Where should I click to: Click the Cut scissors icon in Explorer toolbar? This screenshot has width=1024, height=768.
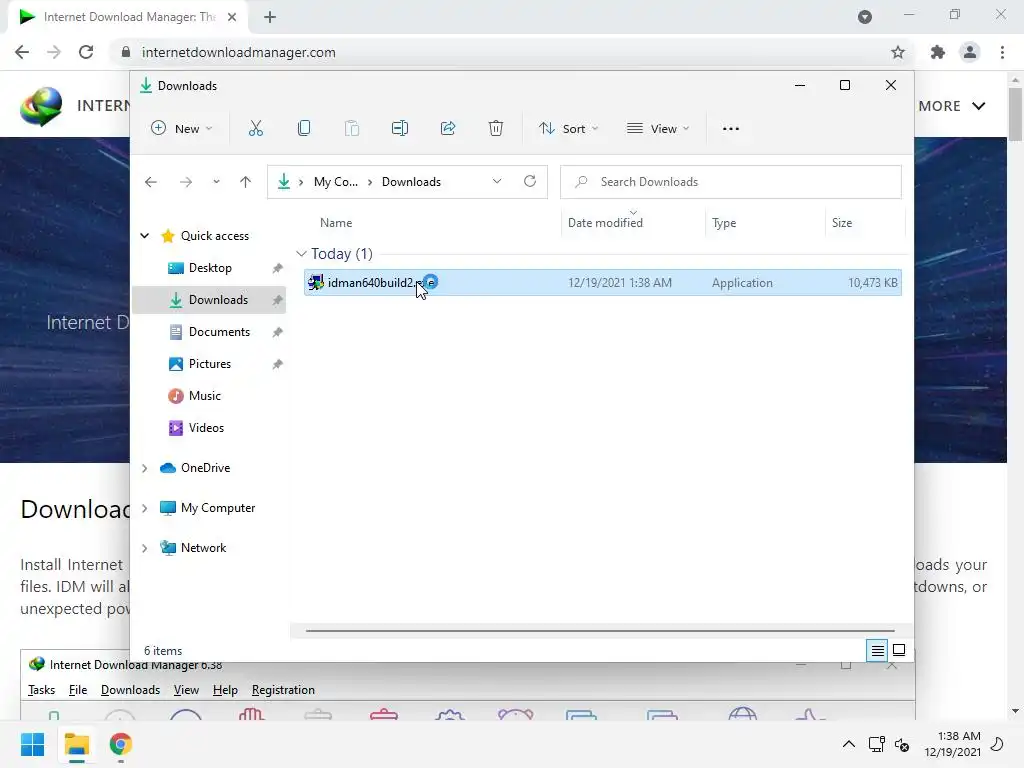pos(255,129)
